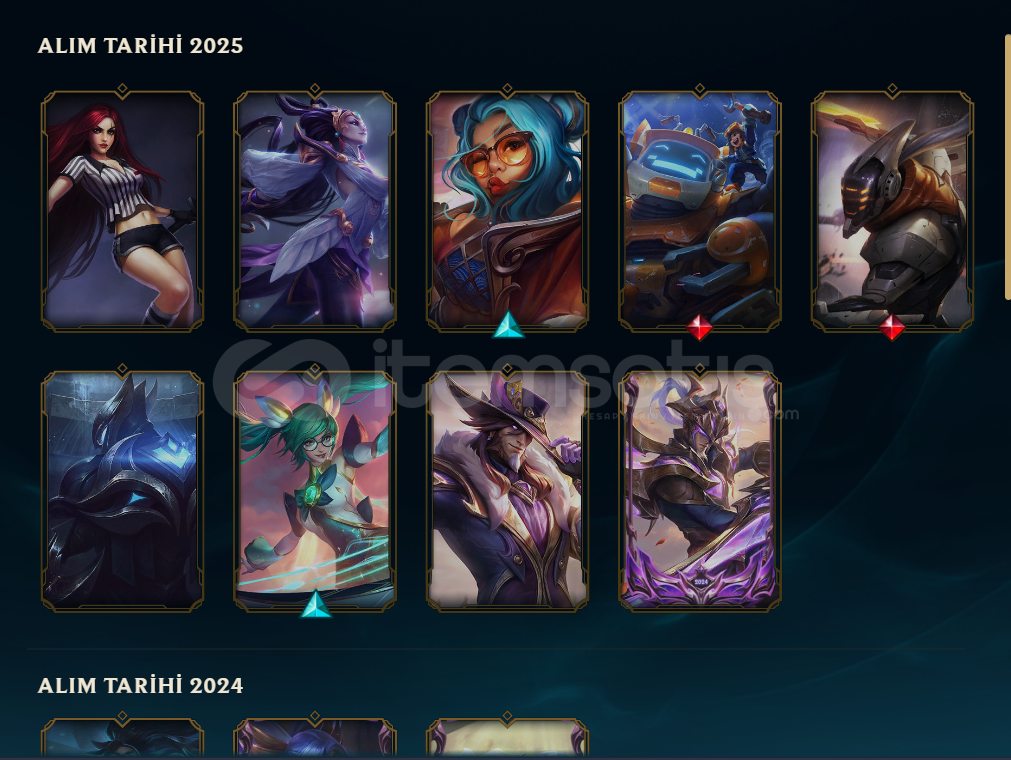This screenshot has height=760, width=1011.
Task: Click the teal triangle gem under Star Guardian card
Action: (x=315, y=605)
